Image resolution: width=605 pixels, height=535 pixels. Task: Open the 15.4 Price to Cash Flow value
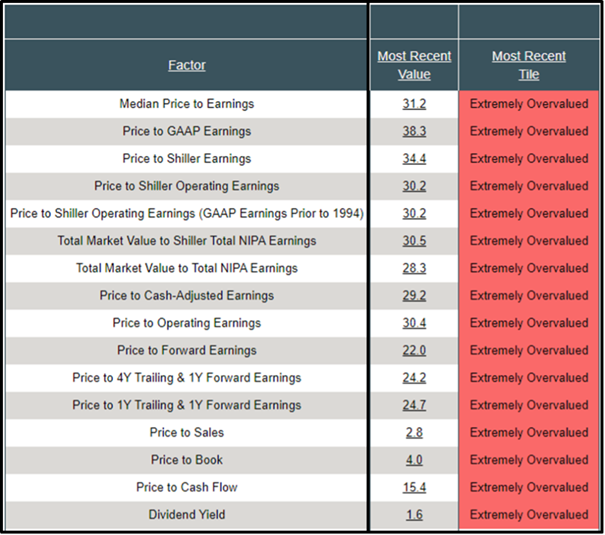414,487
